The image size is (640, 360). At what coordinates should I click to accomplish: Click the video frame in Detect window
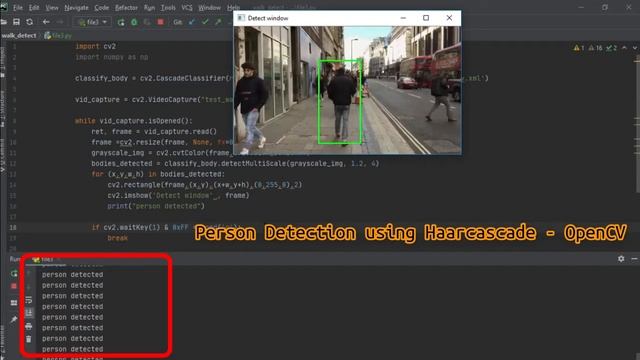point(347,90)
